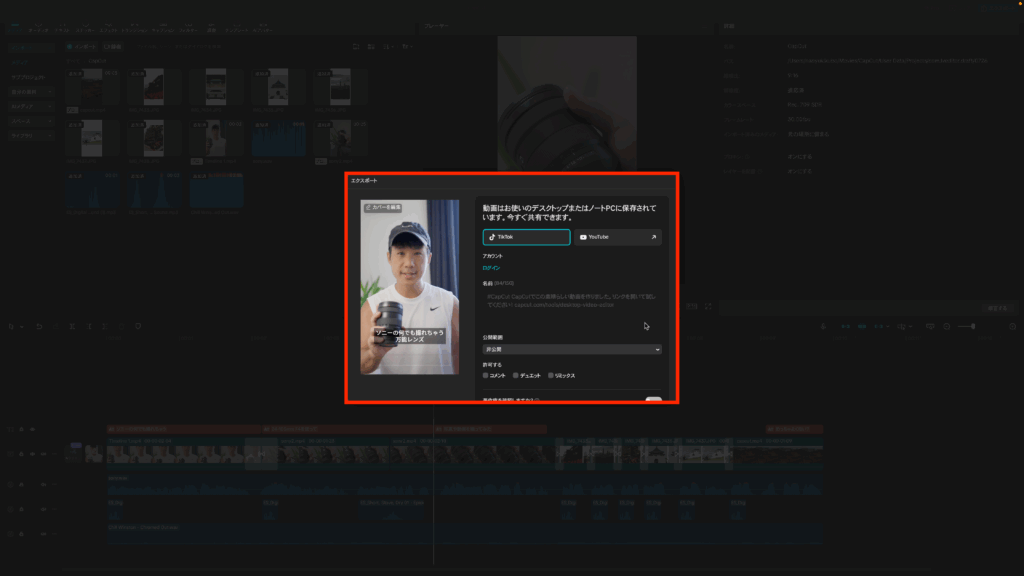Open the エフェクト tab in the top toolbar
Viewport: 1024px width, 576px height.
click(x=108, y=27)
